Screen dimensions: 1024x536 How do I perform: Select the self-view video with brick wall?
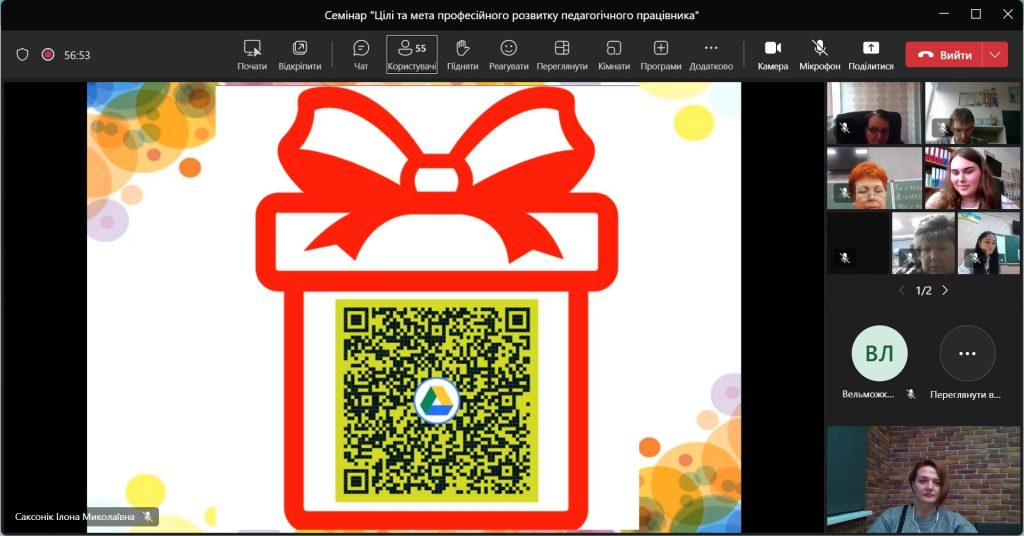(923, 479)
